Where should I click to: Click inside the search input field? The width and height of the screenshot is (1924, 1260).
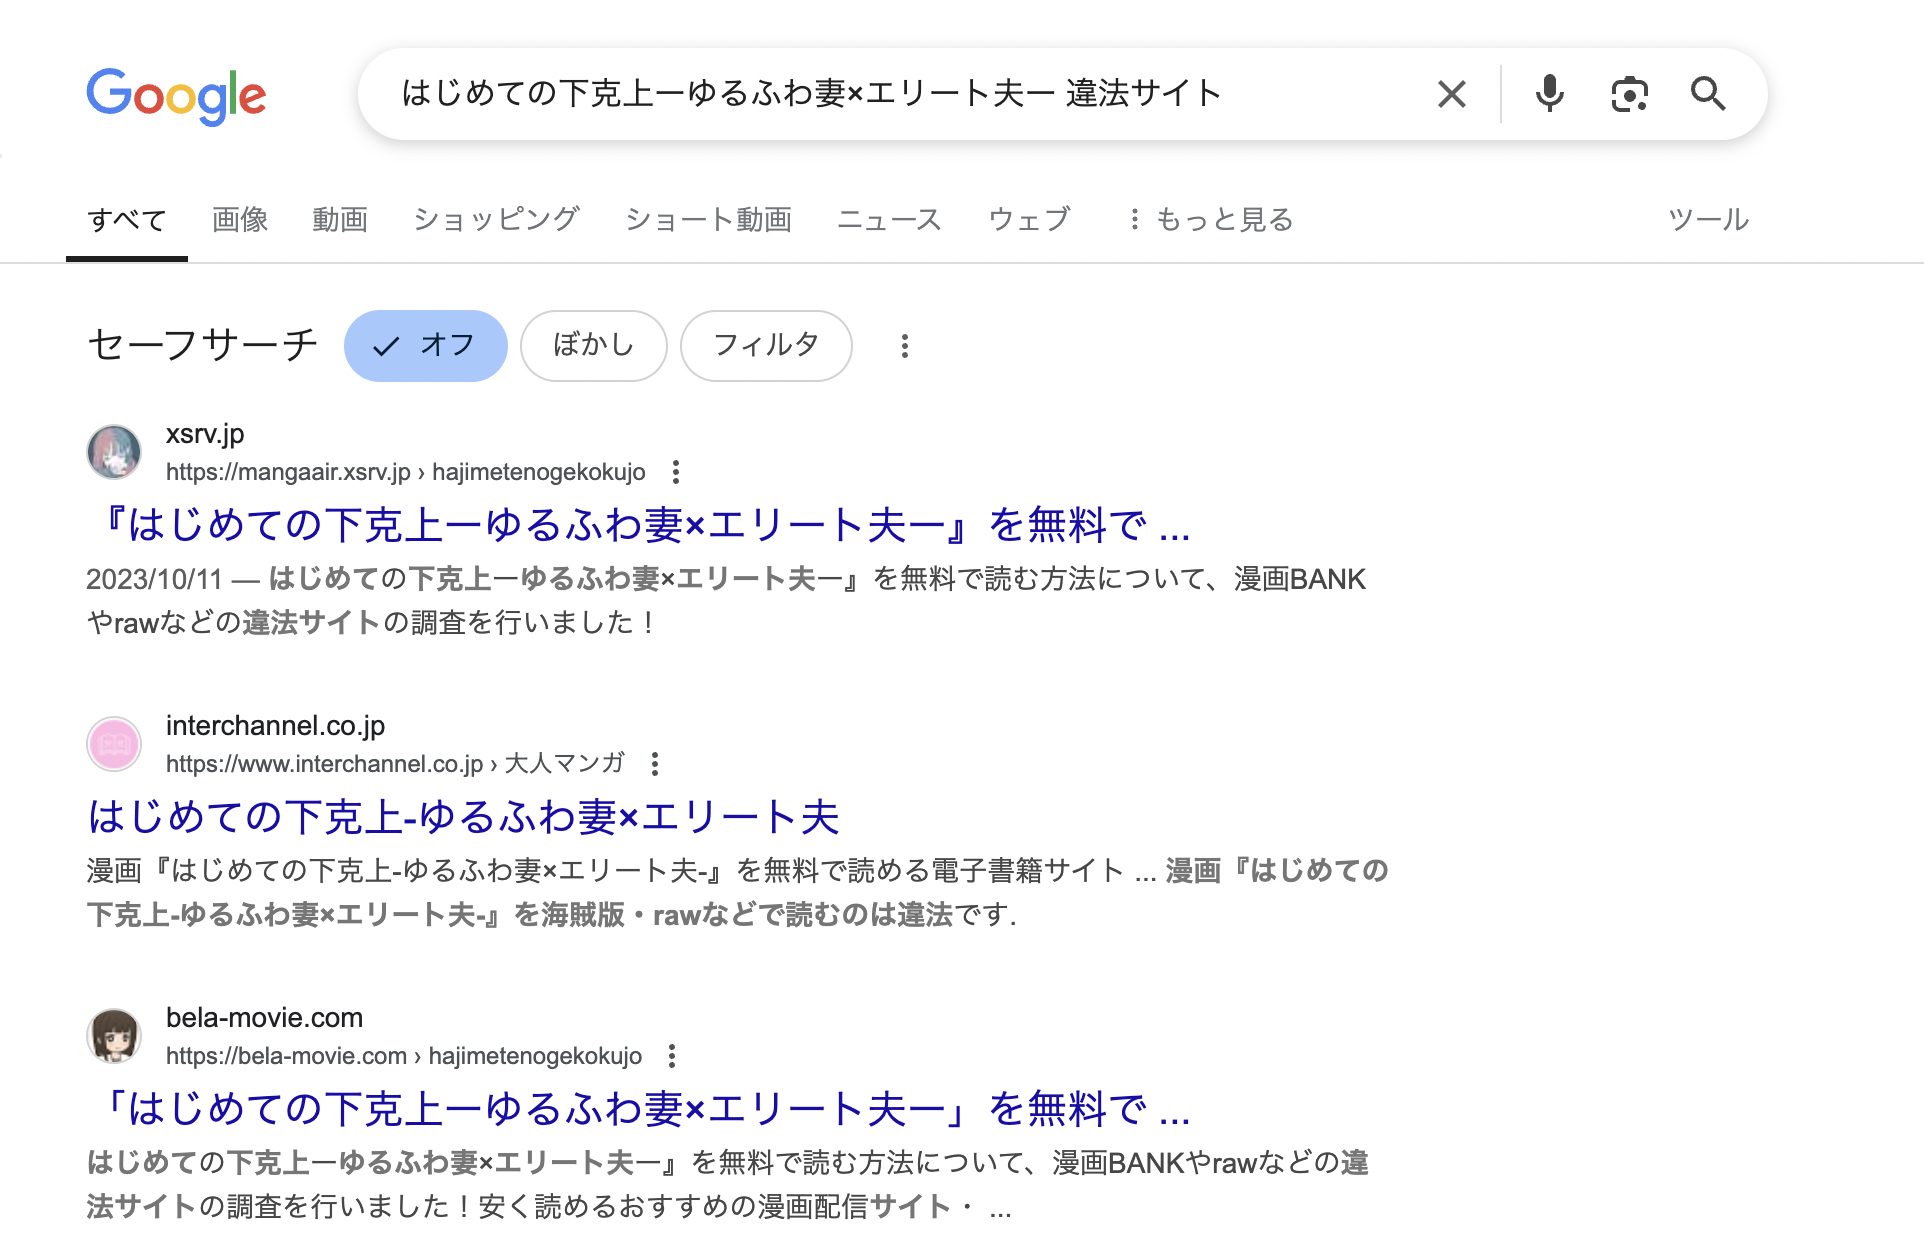(x=900, y=93)
